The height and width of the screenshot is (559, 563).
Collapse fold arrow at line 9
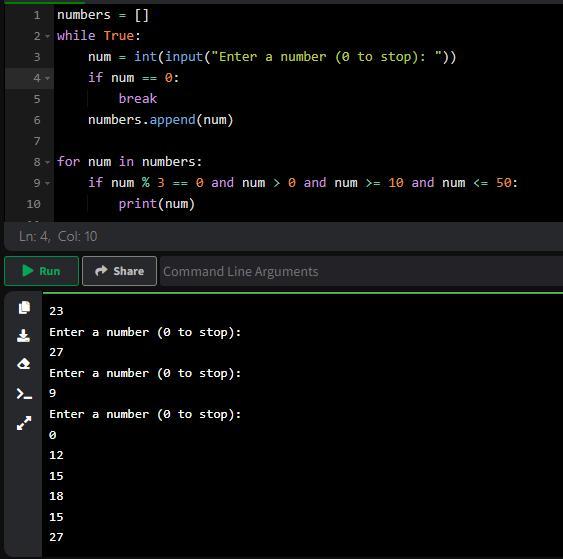(x=47, y=183)
